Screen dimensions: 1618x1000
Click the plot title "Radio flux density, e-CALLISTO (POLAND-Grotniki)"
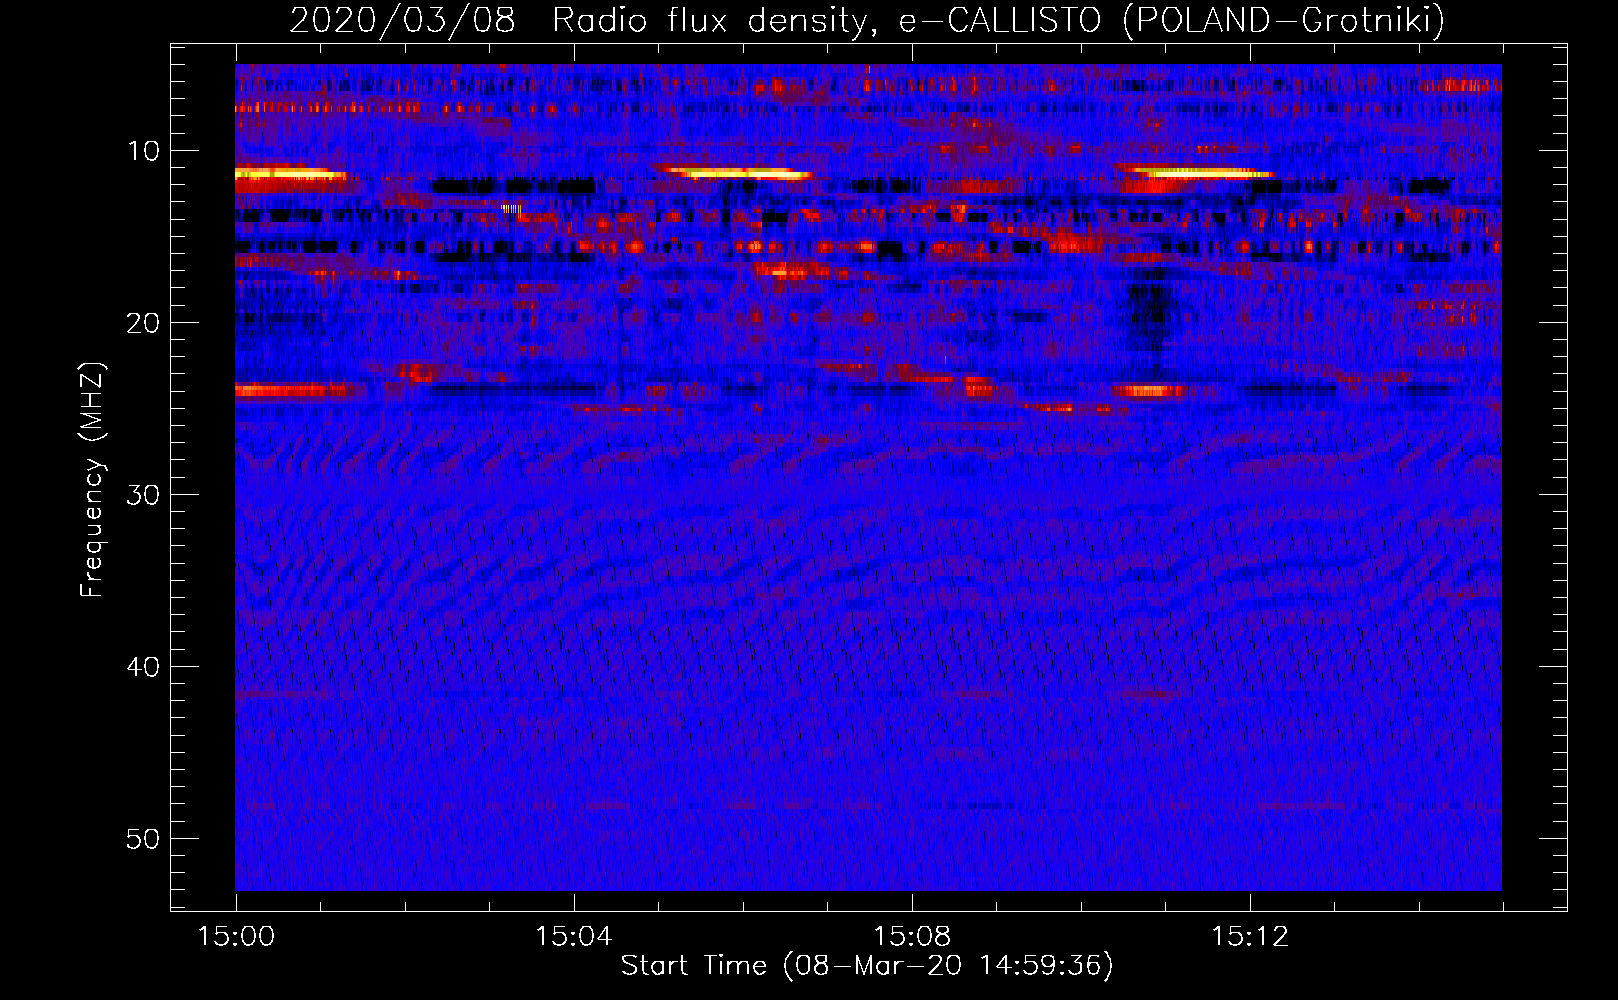tap(998, 20)
